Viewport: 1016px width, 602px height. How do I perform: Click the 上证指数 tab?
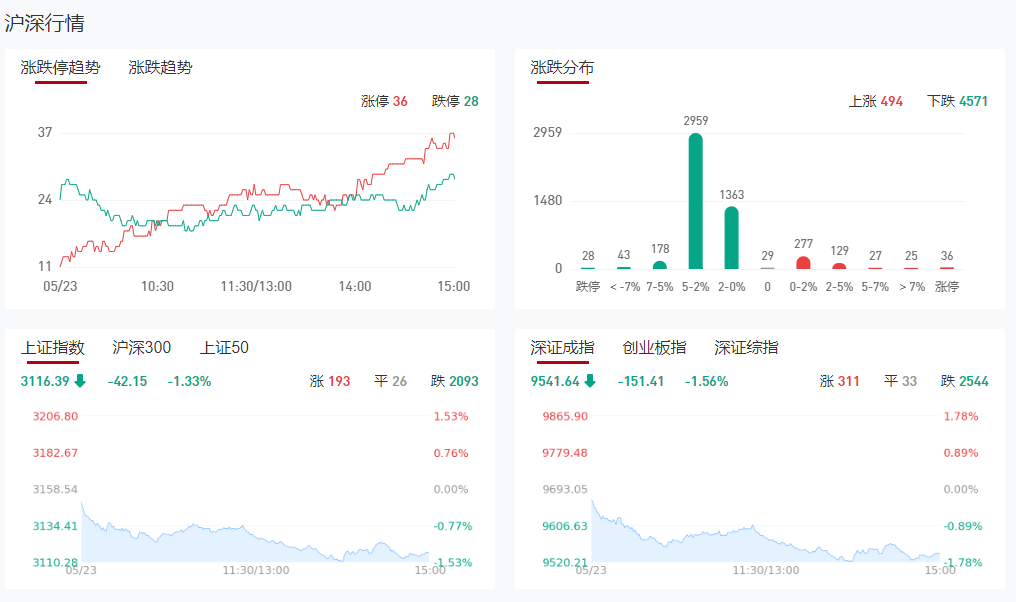pyautogui.click(x=53, y=348)
